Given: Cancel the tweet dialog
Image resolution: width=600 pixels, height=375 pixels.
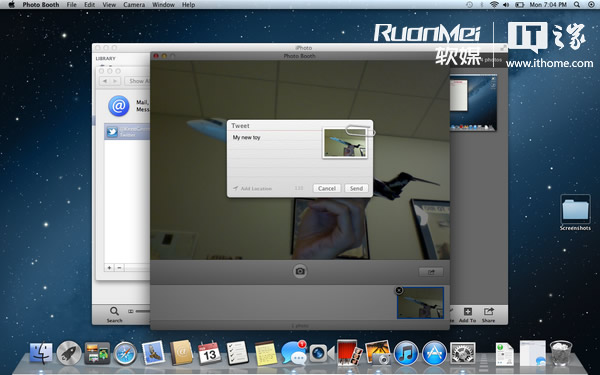Looking at the screenshot, I should coord(327,188).
